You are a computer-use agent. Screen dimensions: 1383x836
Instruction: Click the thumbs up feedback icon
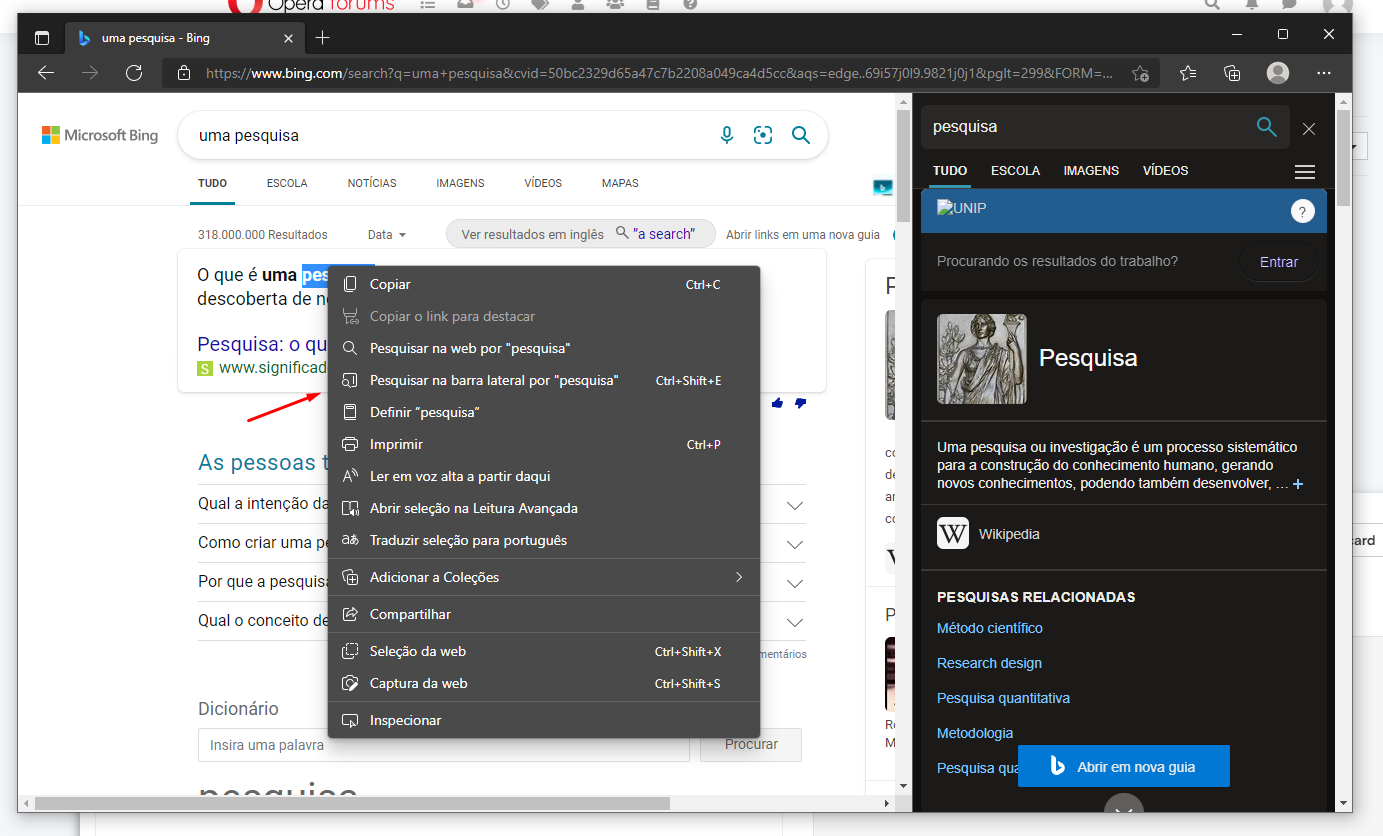pos(778,403)
